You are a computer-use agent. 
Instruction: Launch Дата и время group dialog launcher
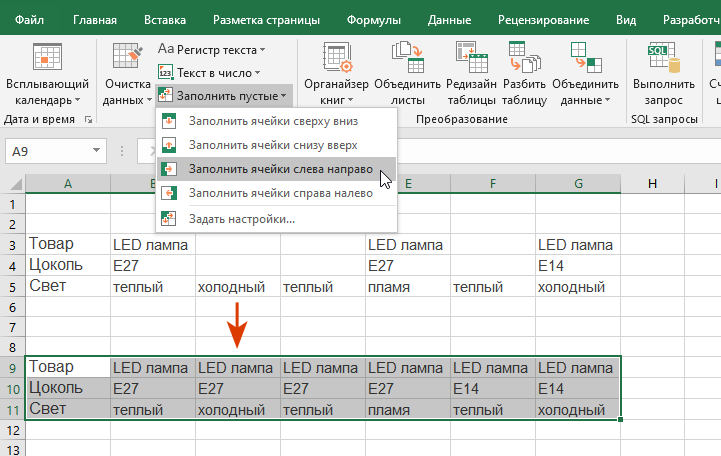click(x=89, y=119)
